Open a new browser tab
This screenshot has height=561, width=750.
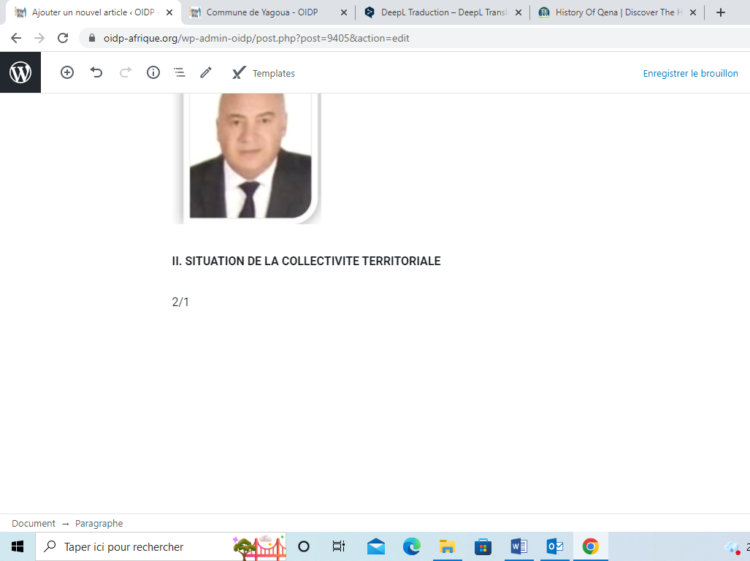[720, 13]
